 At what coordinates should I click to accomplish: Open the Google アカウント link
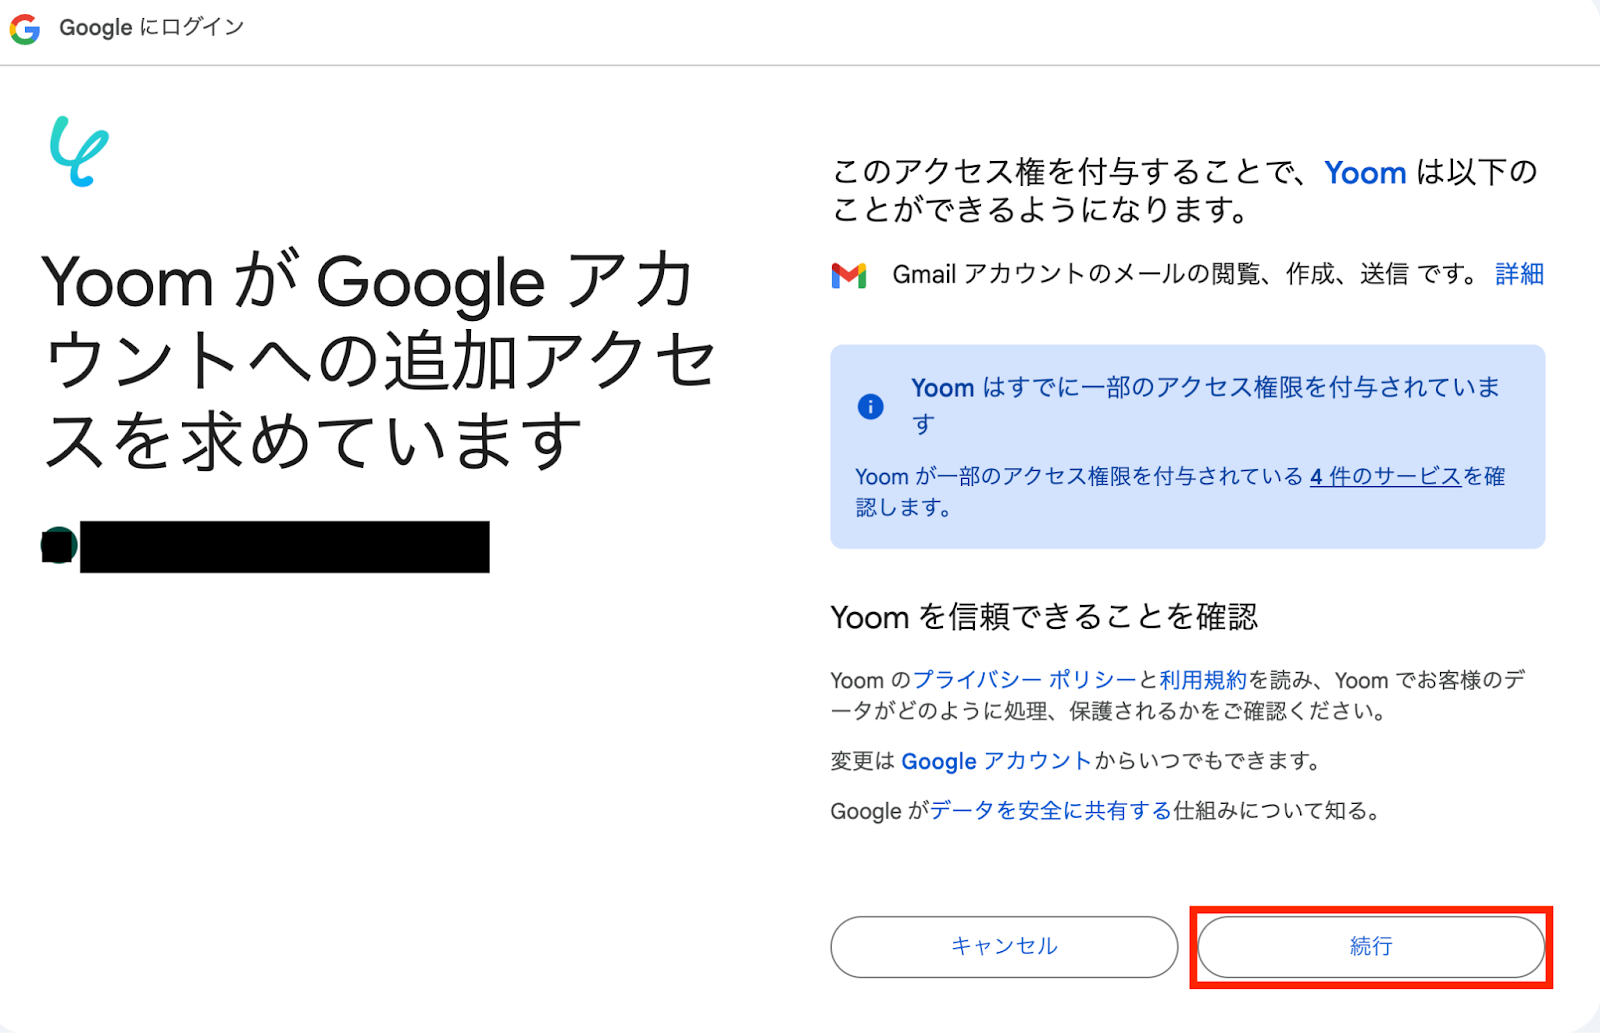coord(996,761)
